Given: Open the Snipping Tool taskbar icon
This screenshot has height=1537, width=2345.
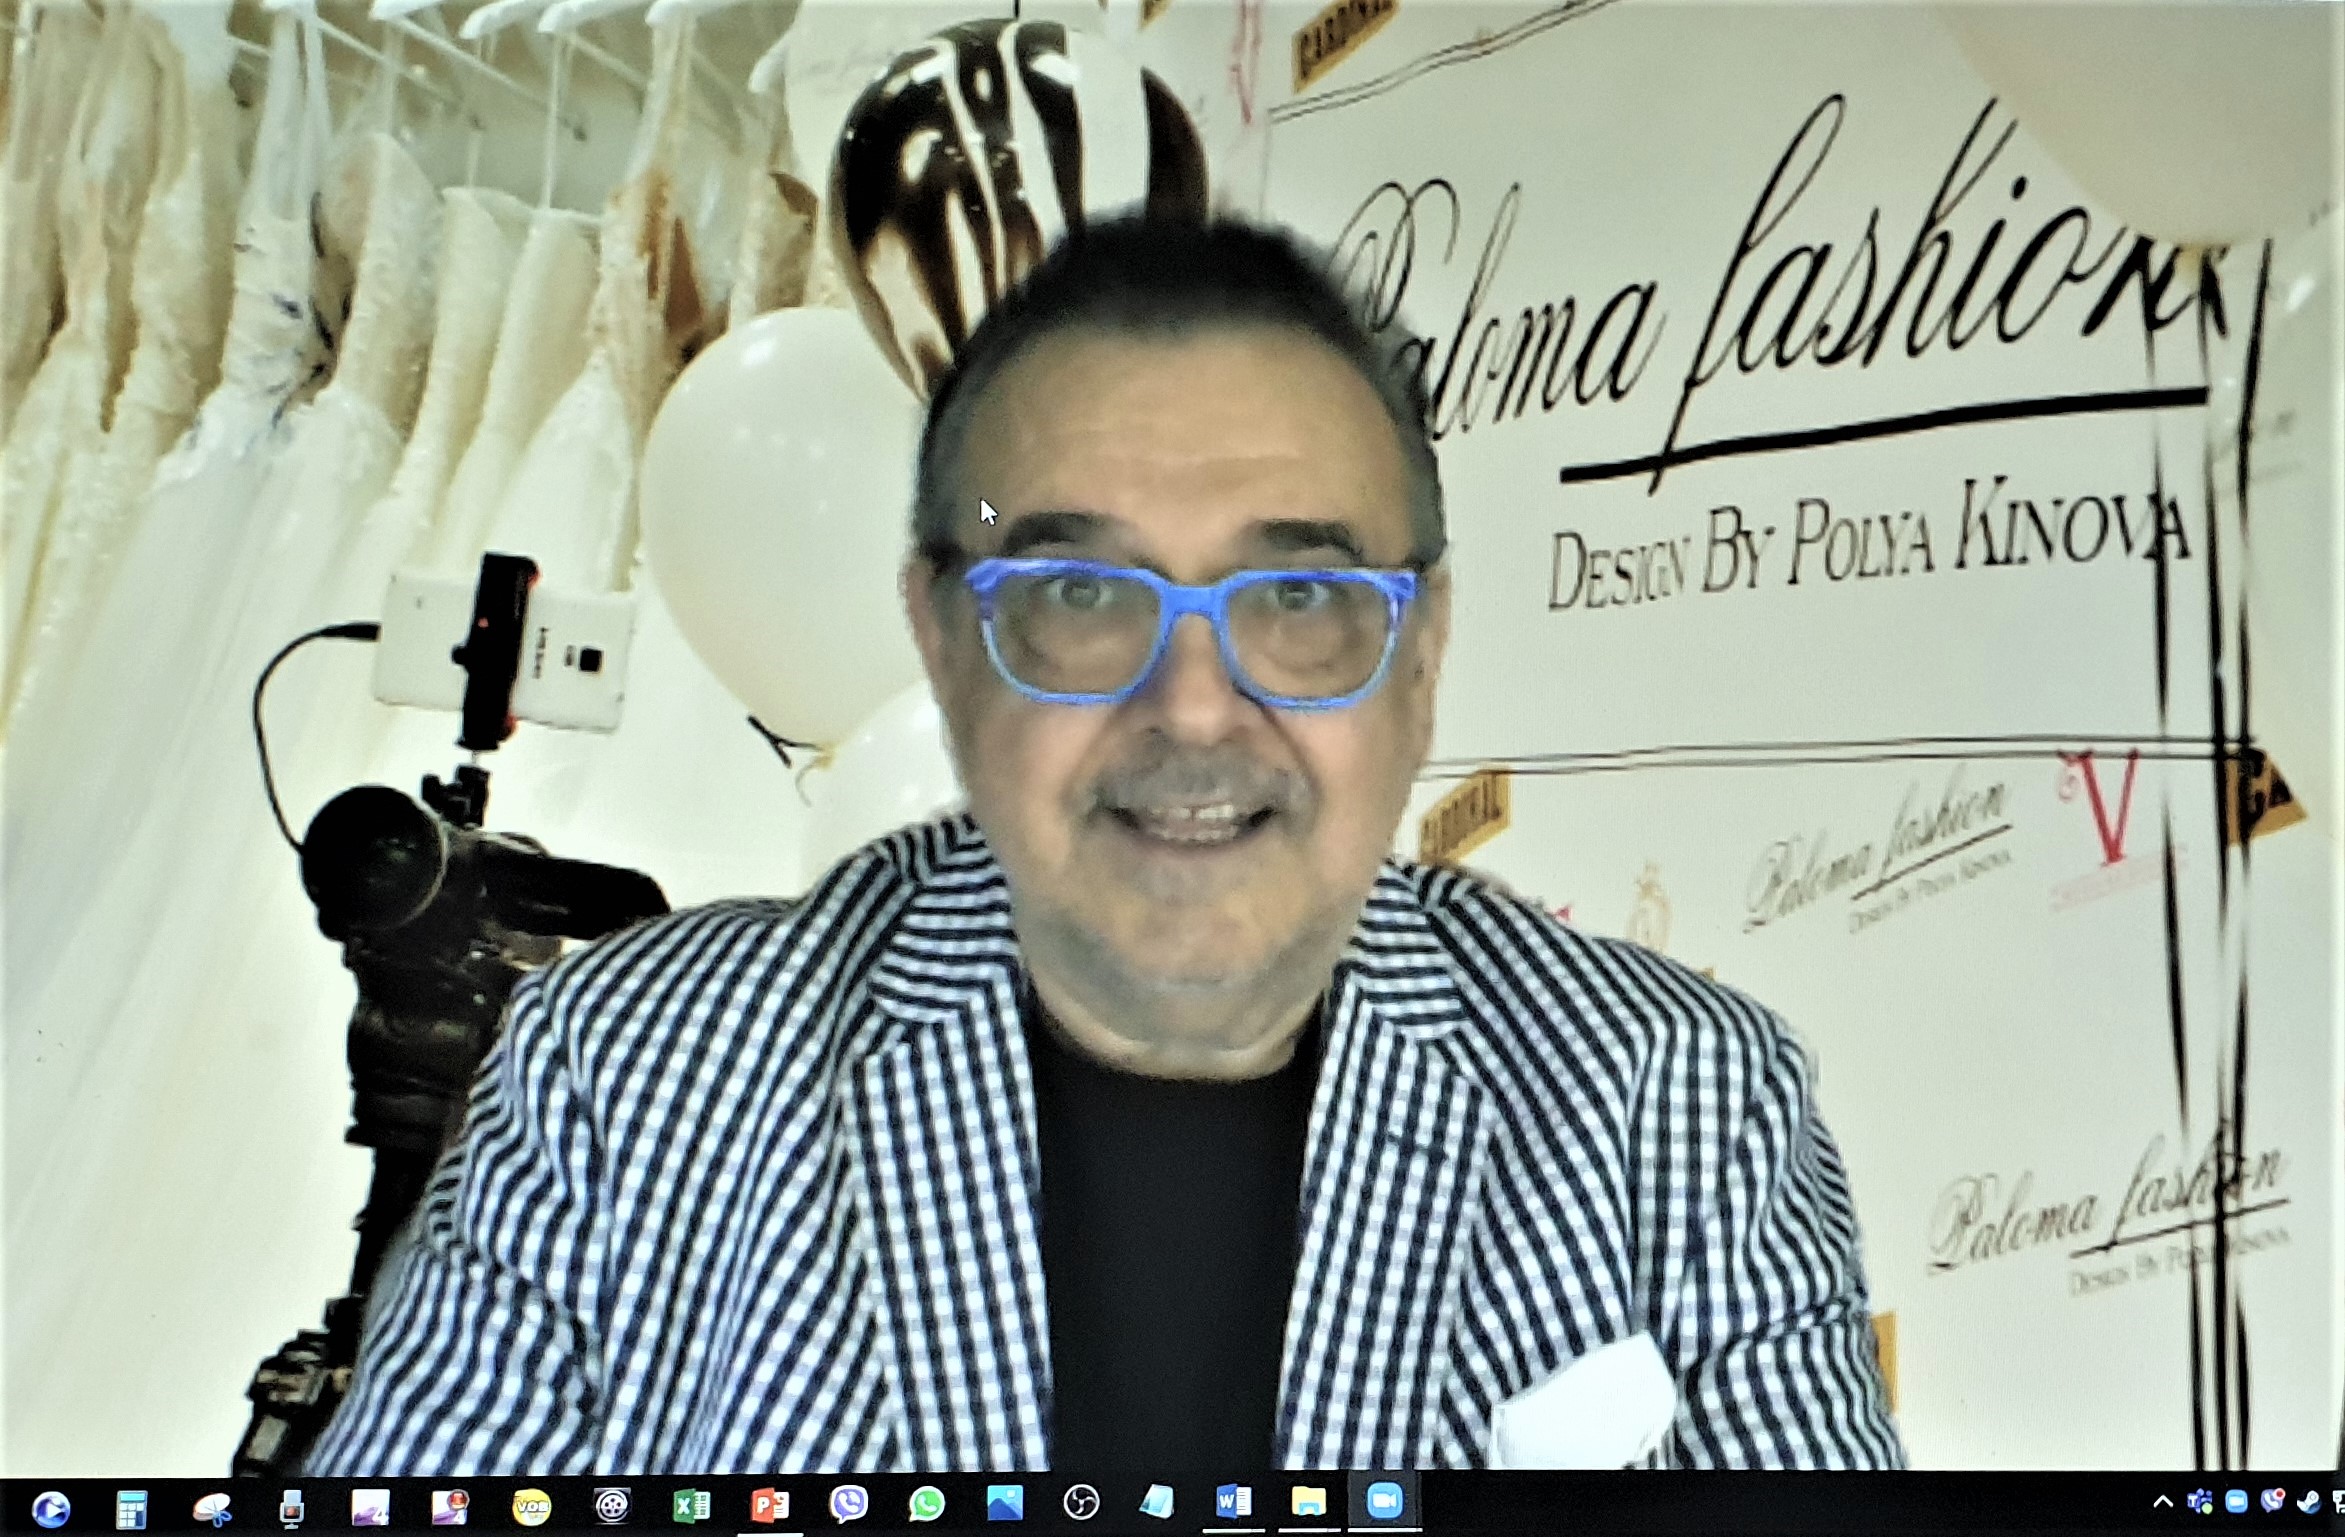Looking at the screenshot, I should tap(211, 1506).
